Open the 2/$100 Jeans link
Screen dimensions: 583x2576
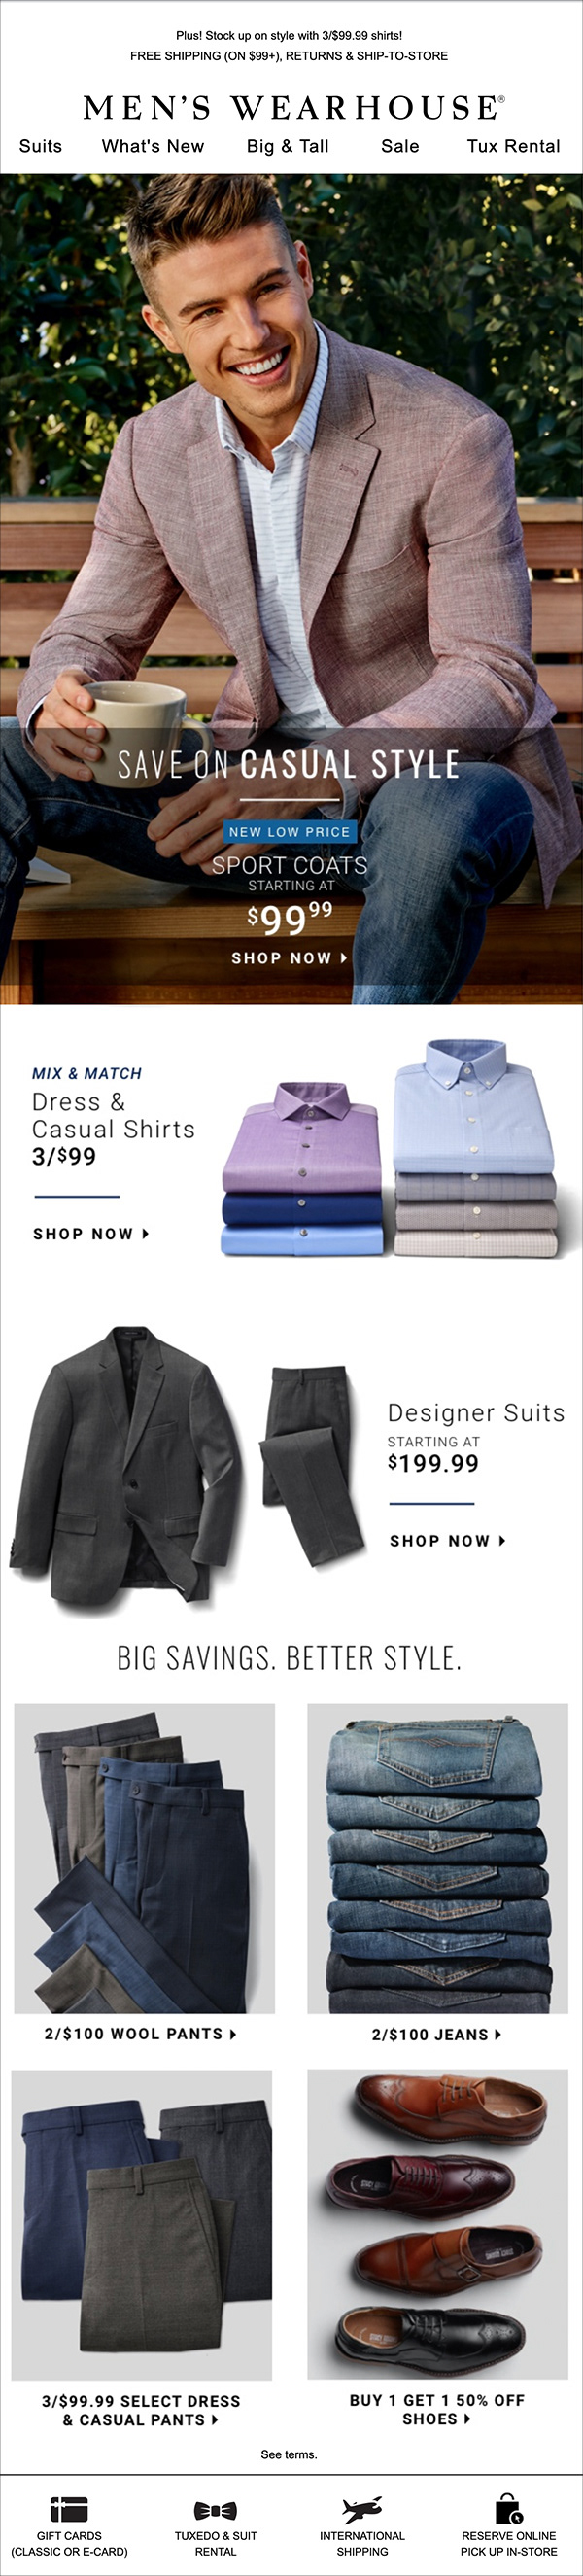click(x=437, y=2035)
